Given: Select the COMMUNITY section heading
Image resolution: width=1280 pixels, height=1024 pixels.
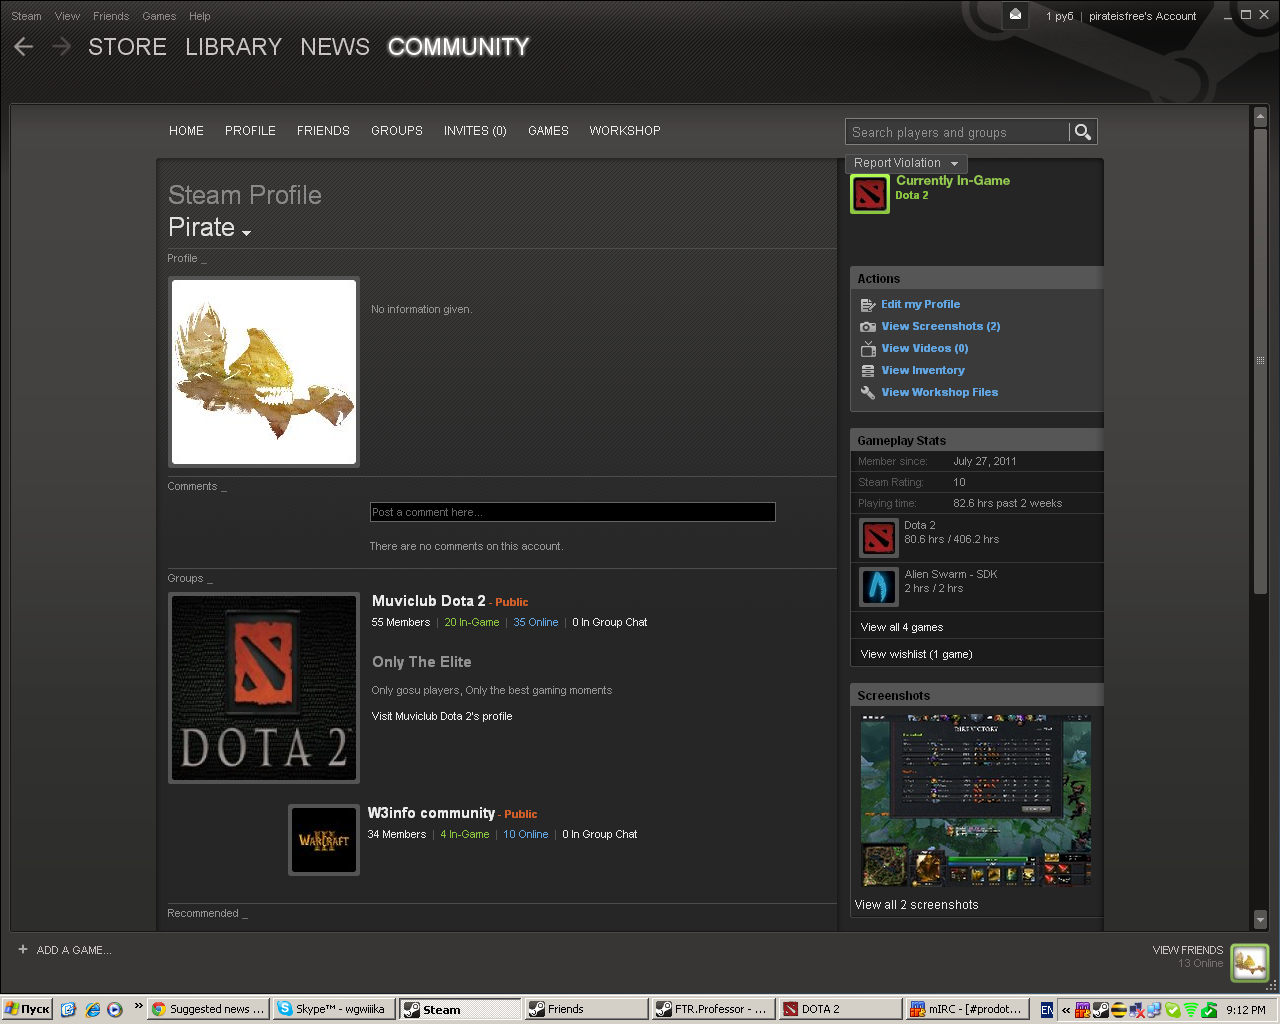Looking at the screenshot, I should tap(458, 47).
